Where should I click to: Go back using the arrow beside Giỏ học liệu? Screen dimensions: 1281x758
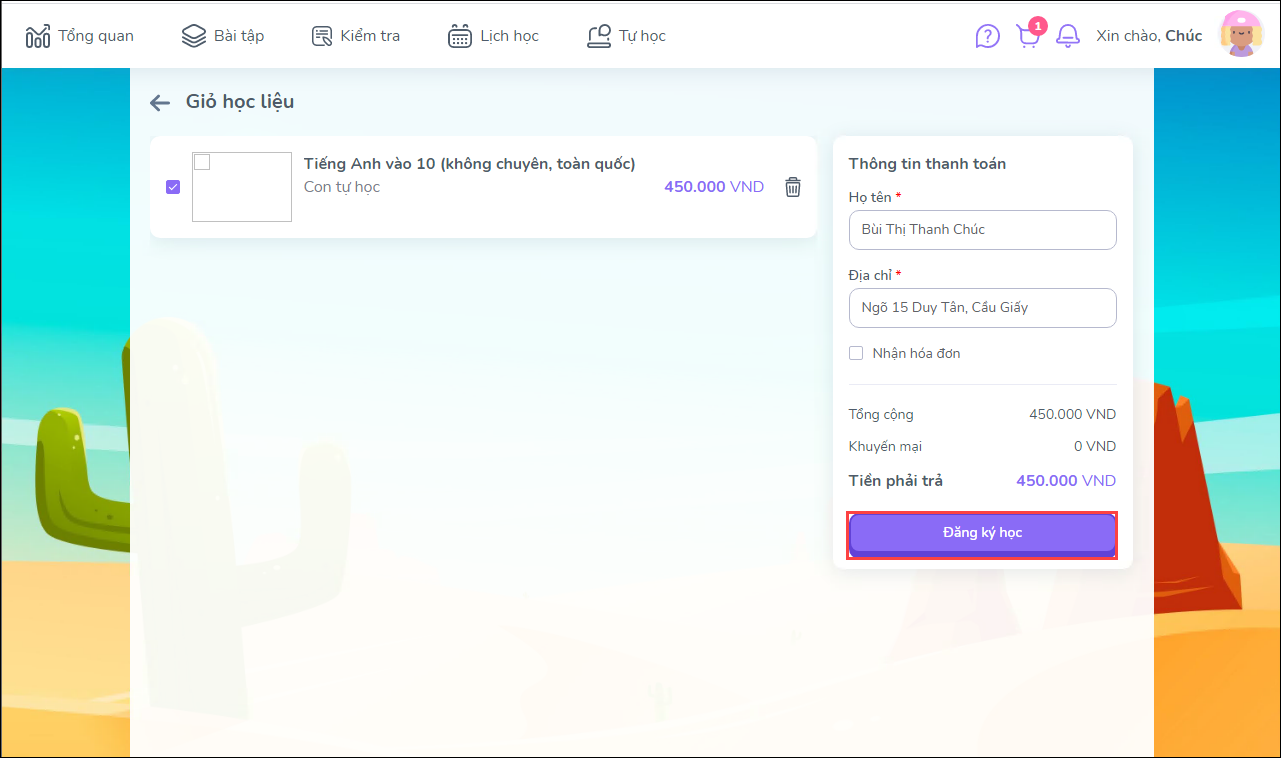coord(160,102)
